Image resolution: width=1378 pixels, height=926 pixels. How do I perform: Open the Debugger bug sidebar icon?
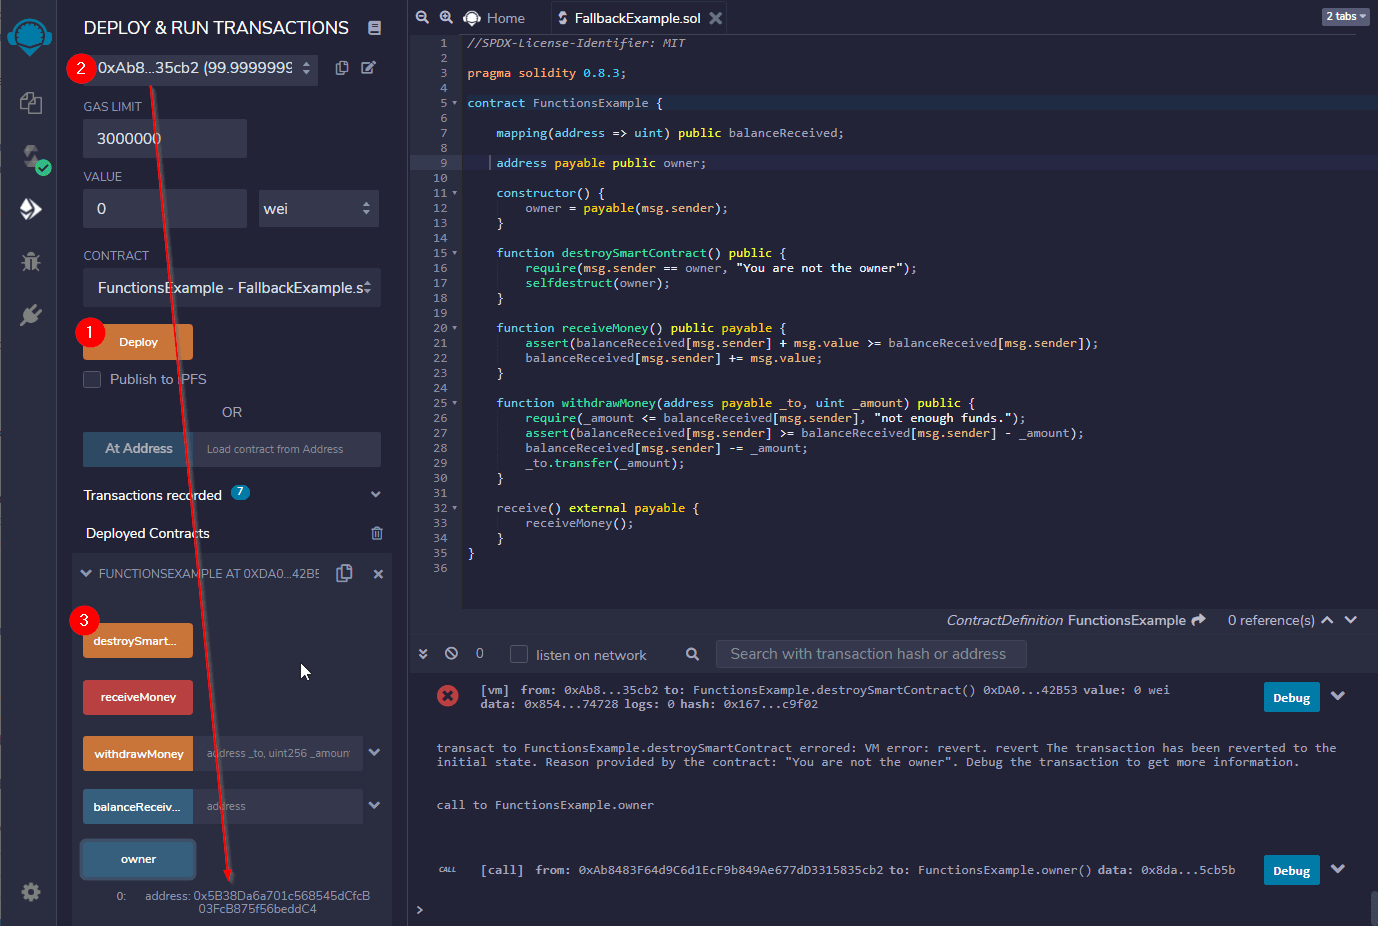point(31,262)
